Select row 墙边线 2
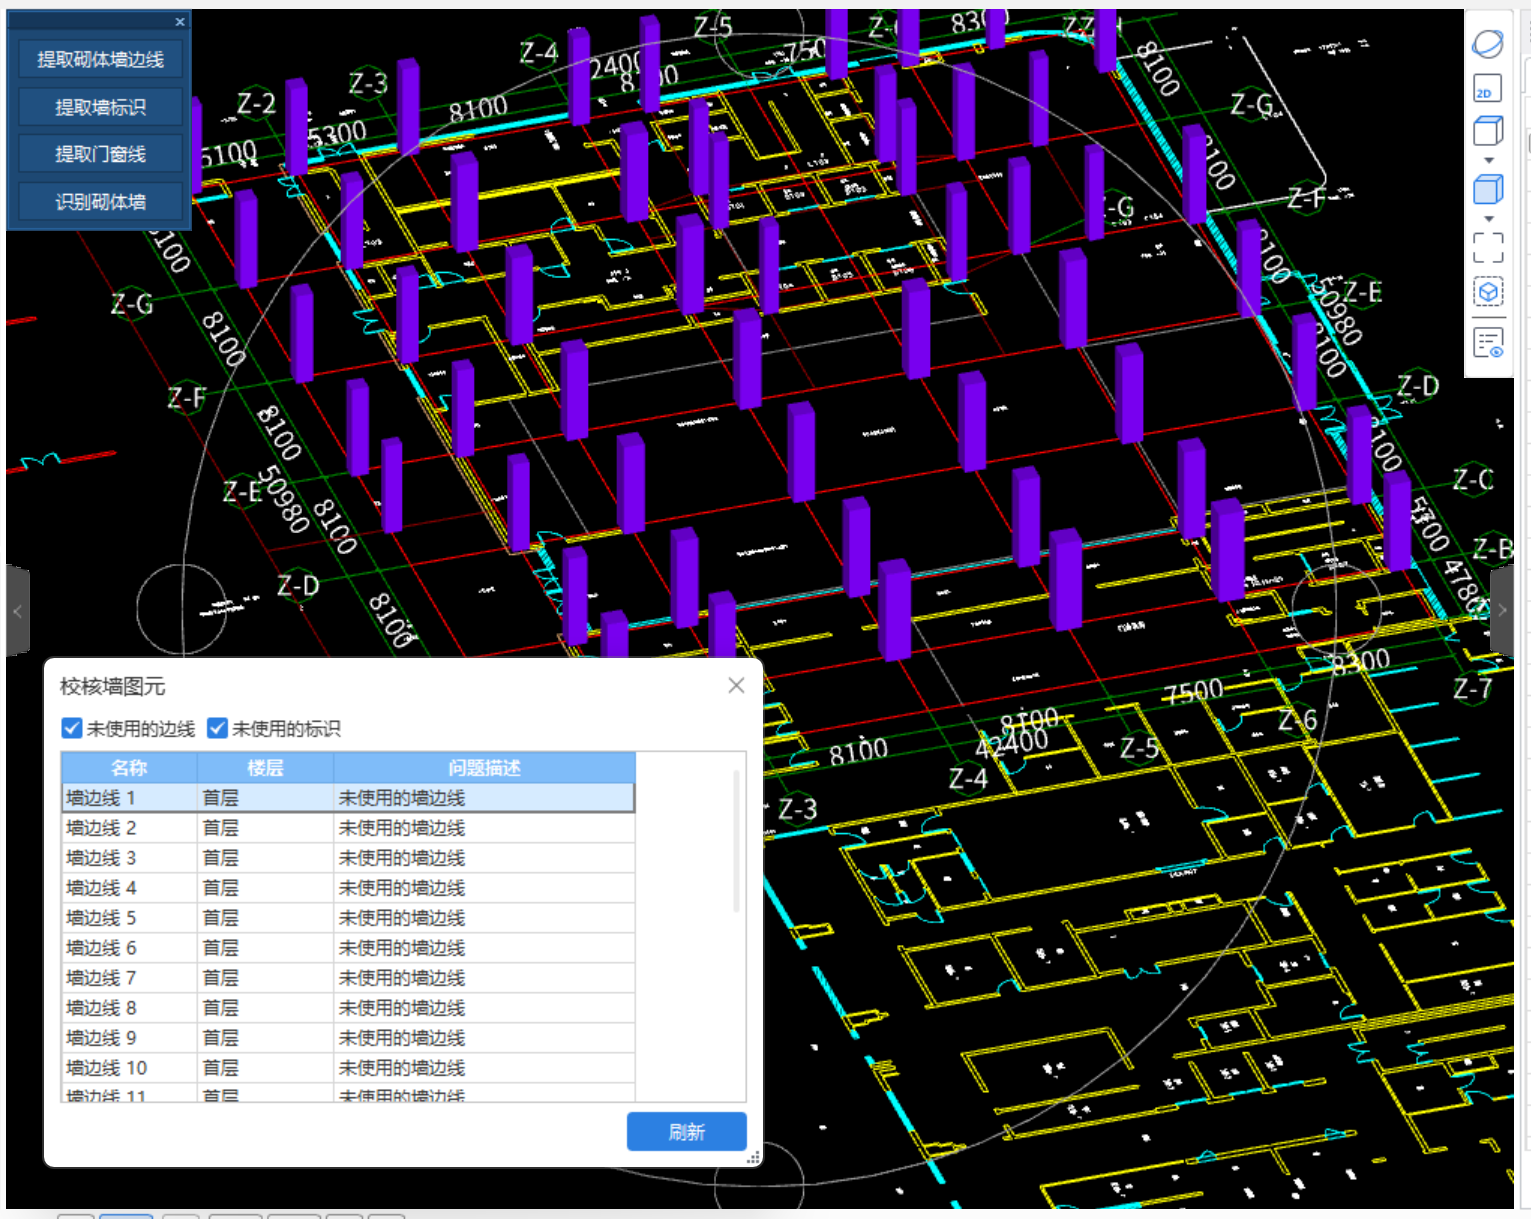The image size is (1531, 1219). [x=348, y=828]
